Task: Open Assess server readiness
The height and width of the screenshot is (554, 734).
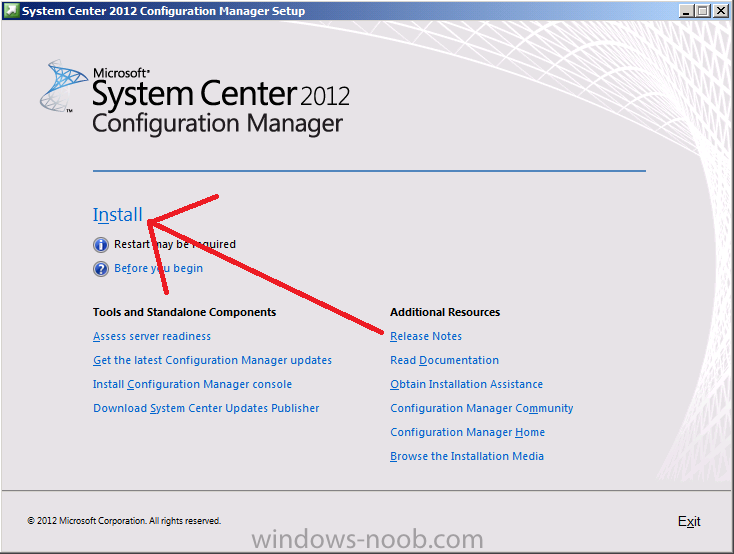Action: (152, 336)
